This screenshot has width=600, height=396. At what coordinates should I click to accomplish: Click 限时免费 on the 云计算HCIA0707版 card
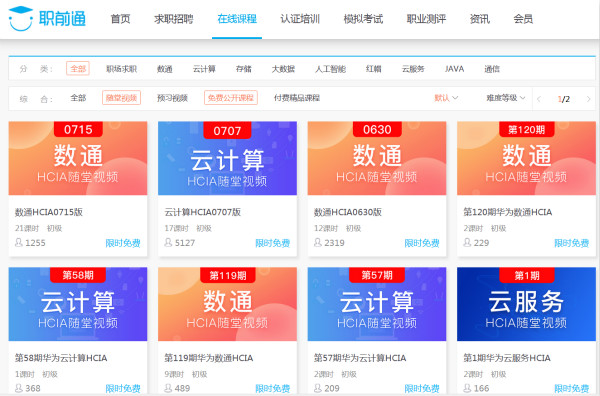pos(272,243)
